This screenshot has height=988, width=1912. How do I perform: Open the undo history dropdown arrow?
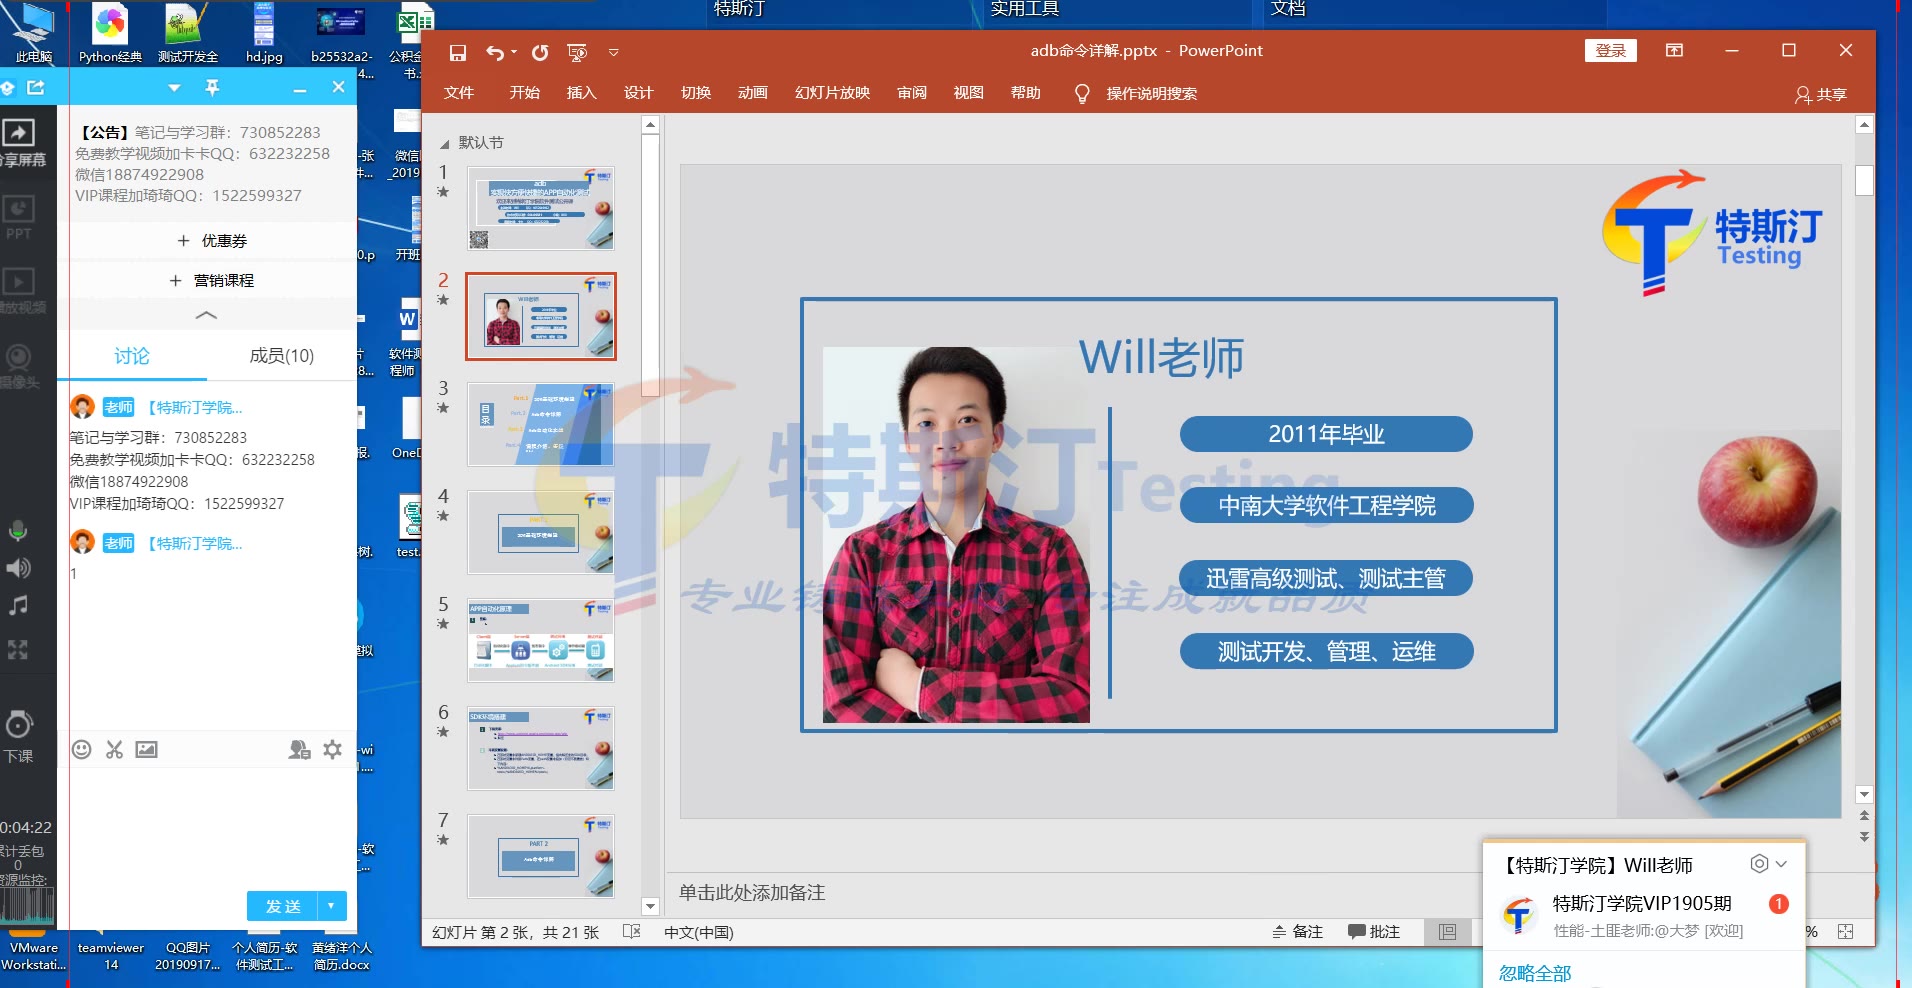[514, 52]
